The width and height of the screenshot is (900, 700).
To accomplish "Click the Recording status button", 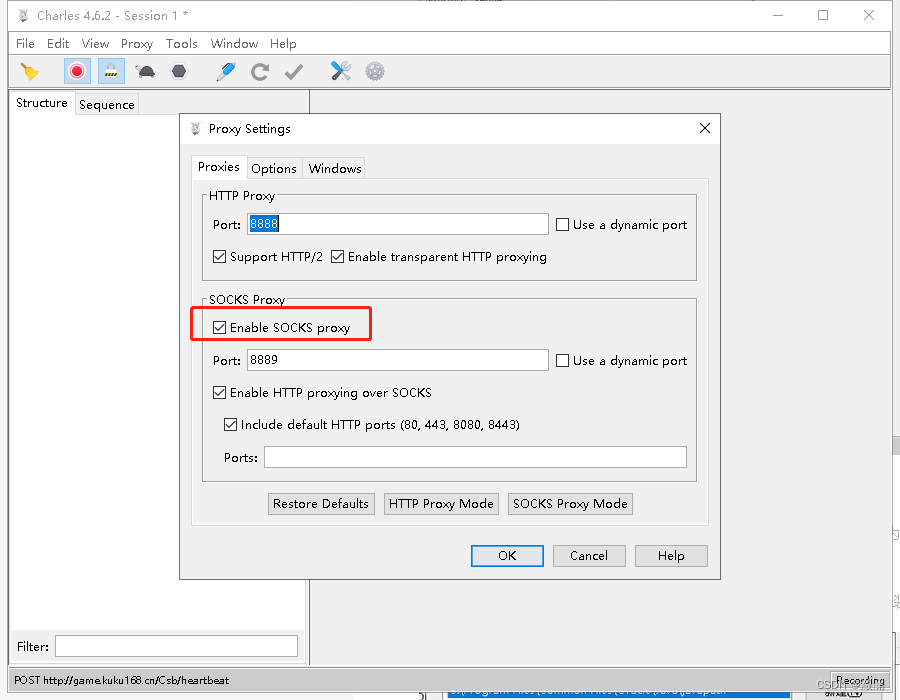I will click(x=859, y=680).
